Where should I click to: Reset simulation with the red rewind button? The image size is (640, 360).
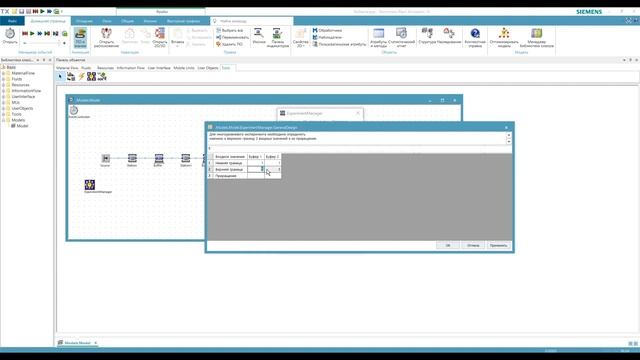(25, 33)
